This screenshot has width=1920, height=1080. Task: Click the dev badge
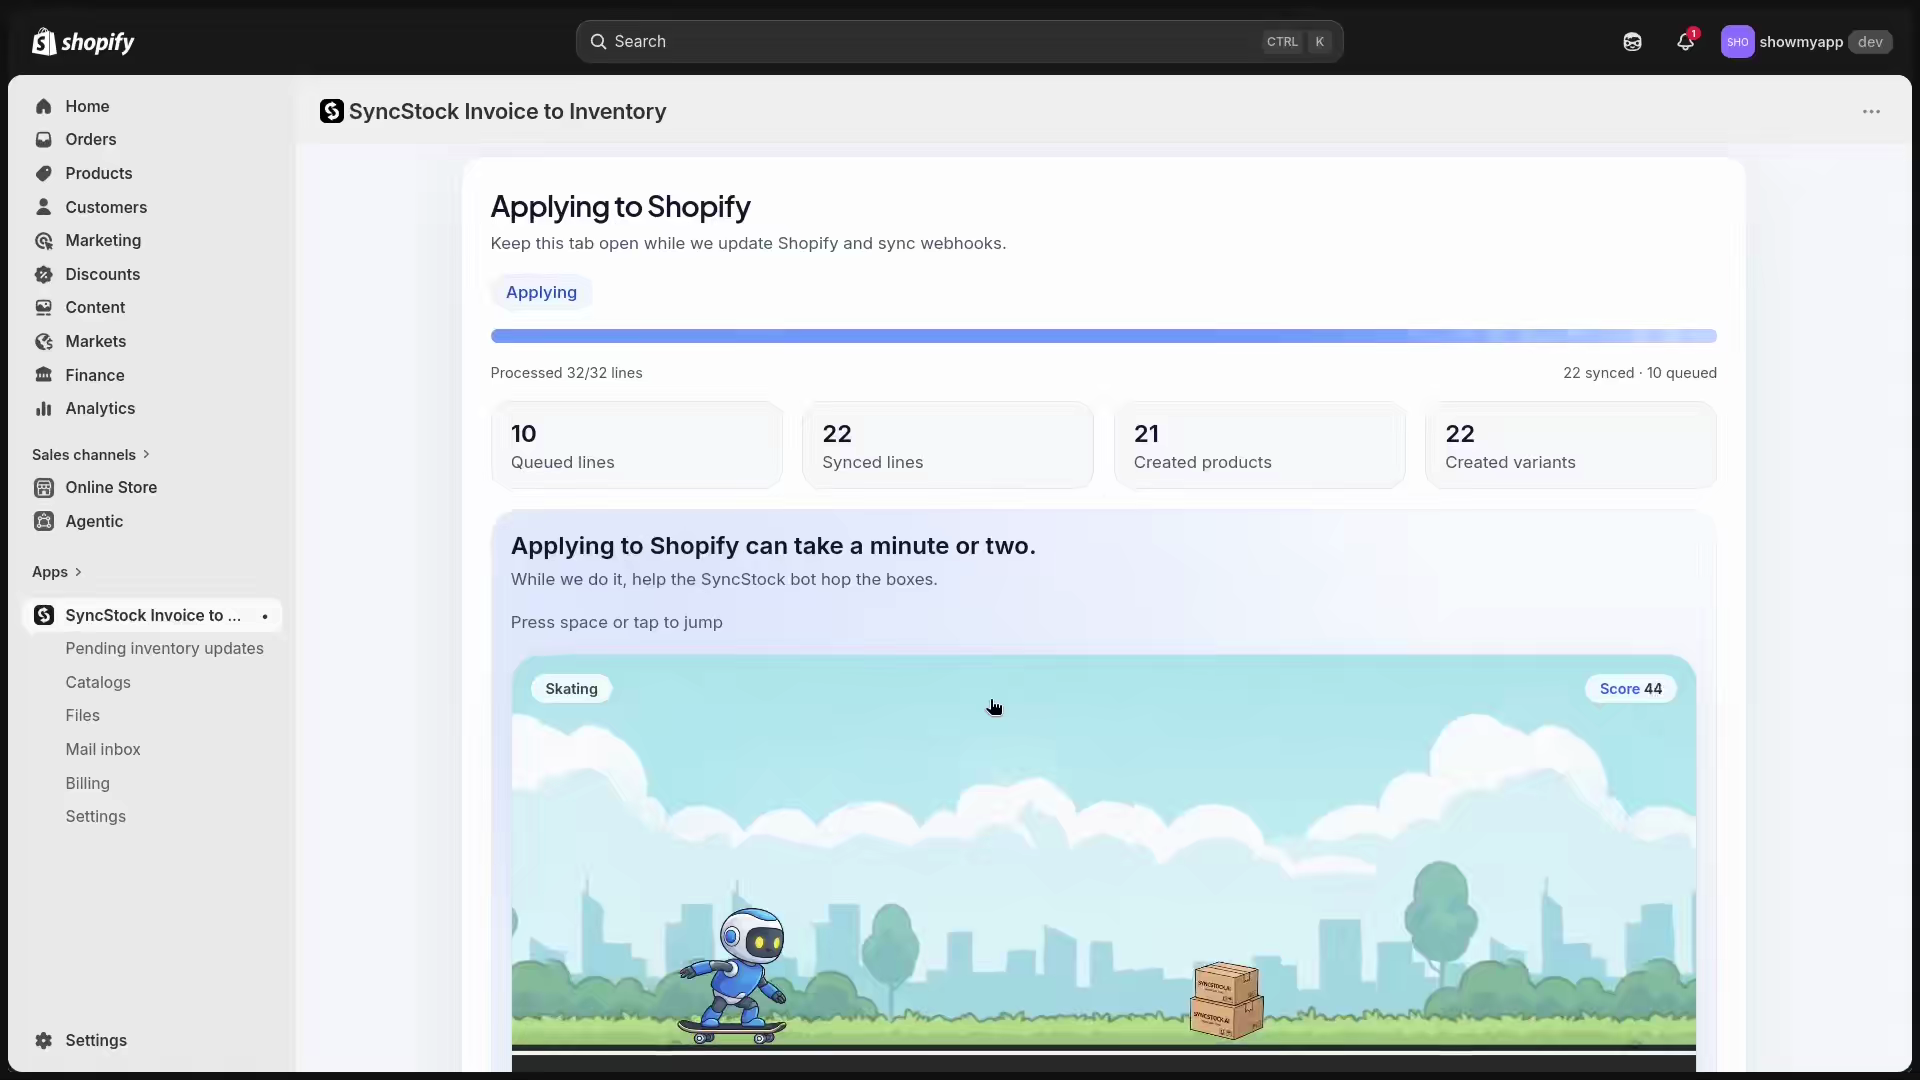[x=1870, y=42]
